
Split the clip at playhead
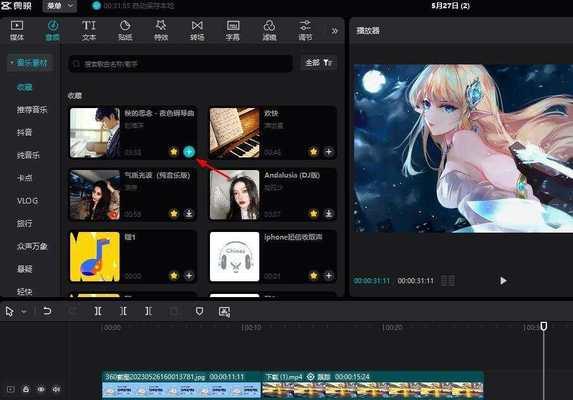click(98, 311)
